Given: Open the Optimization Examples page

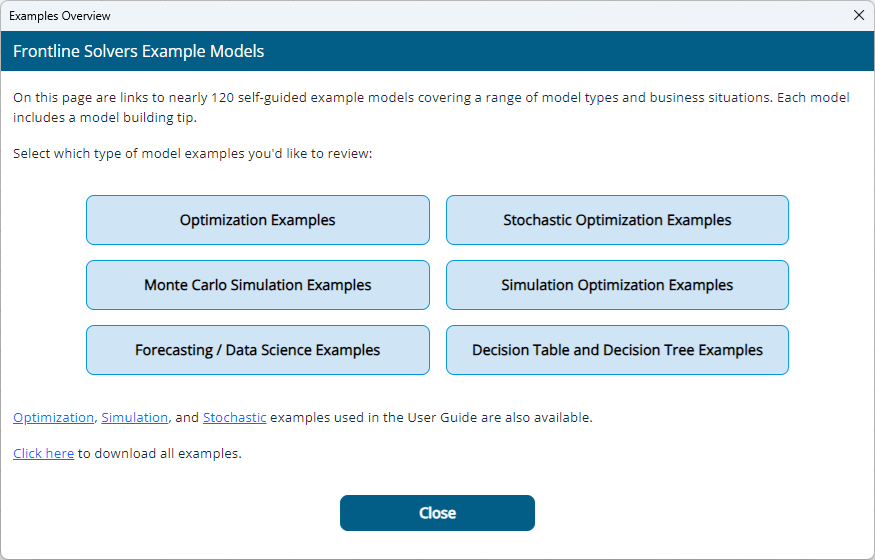Looking at the screenshot, I should click(x=257, y=220).
